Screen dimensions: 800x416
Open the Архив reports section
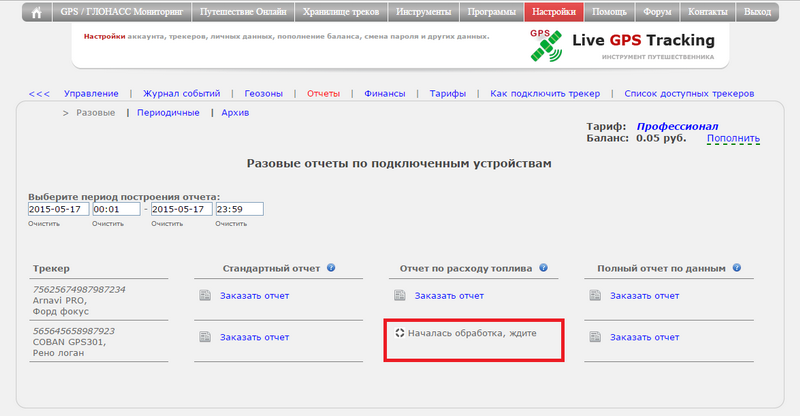(x=235, y=113)
